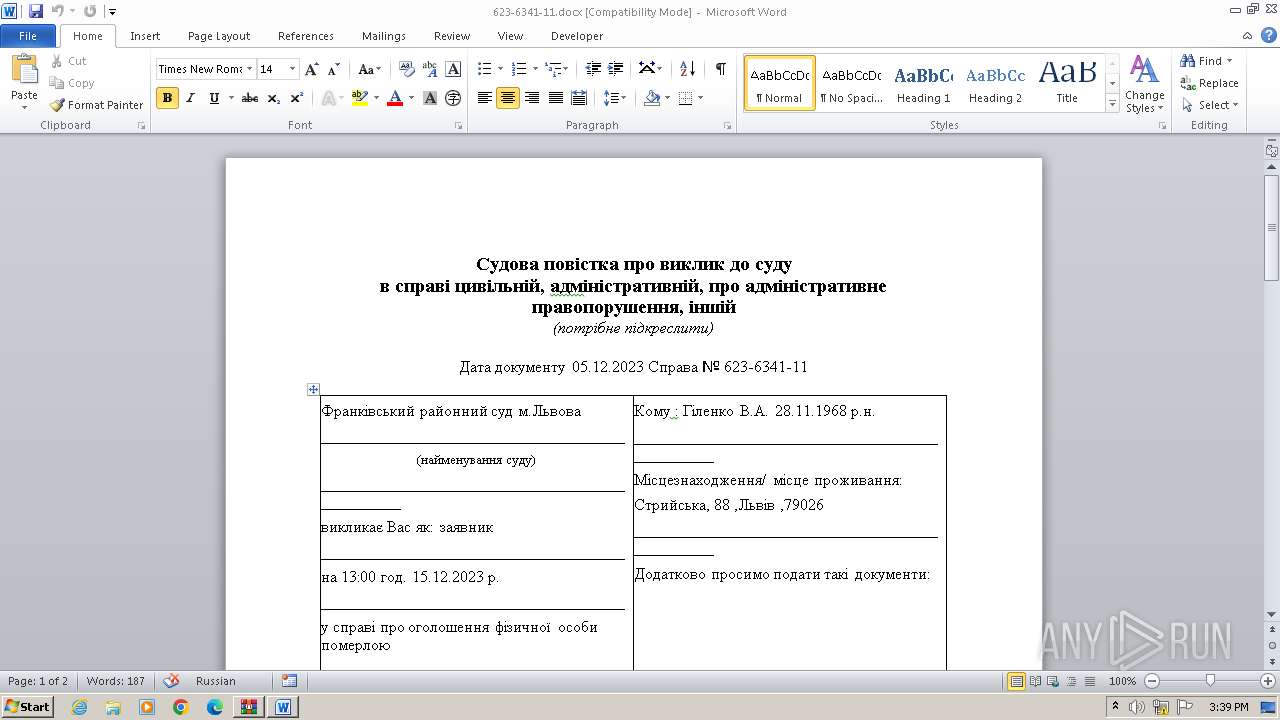Click the Sort icon
Viewport: 1280px width, 720px height.
pos(687,69)
